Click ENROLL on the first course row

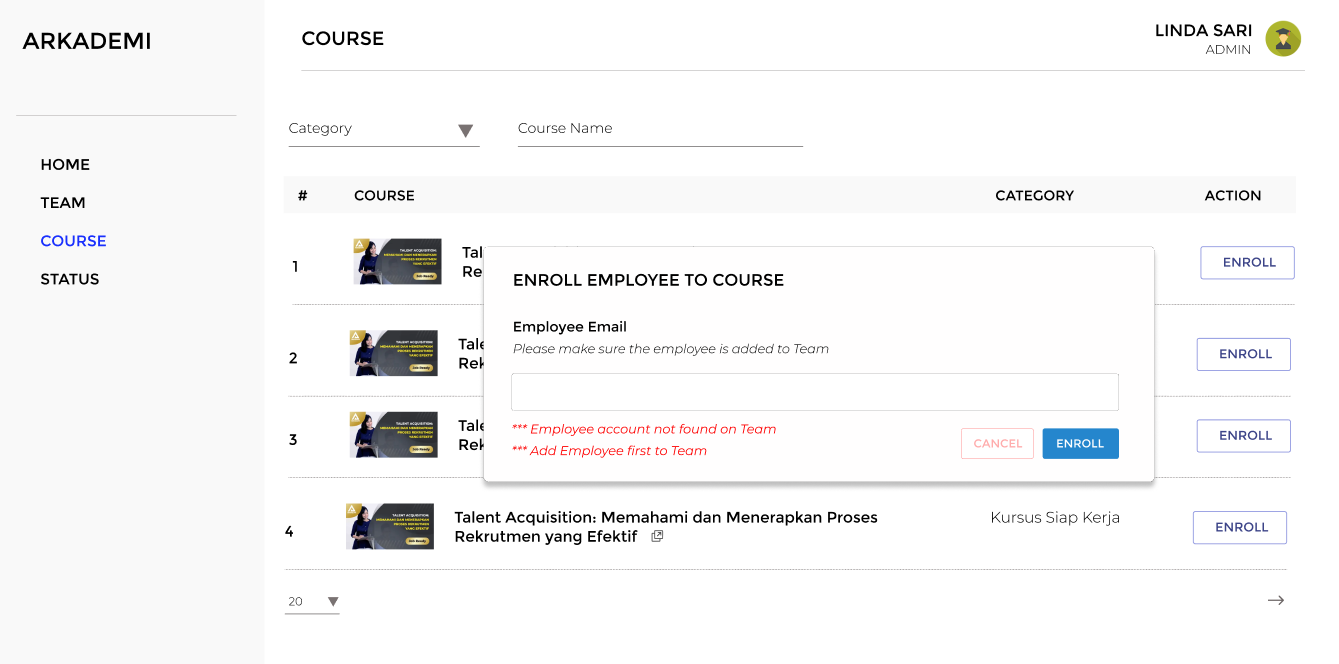(x=1247, y=262)
